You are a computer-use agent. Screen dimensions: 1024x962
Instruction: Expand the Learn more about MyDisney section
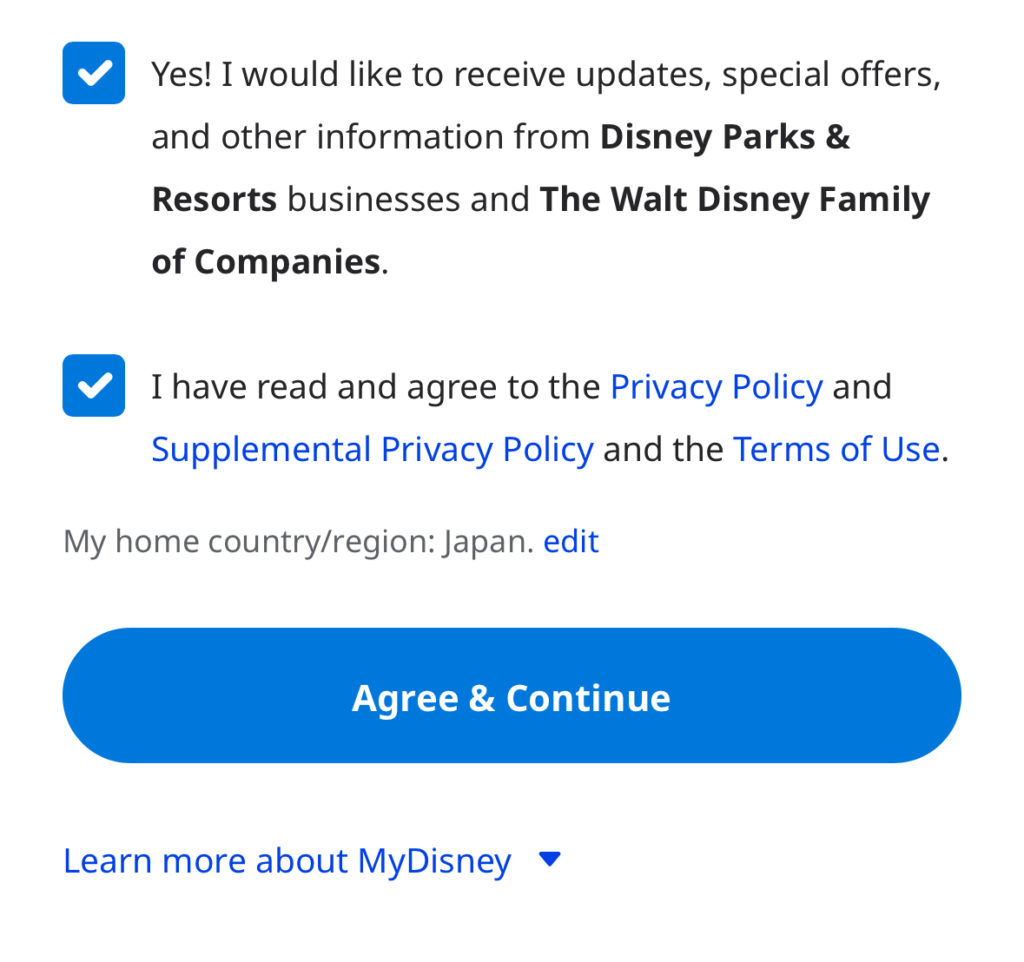287,859
